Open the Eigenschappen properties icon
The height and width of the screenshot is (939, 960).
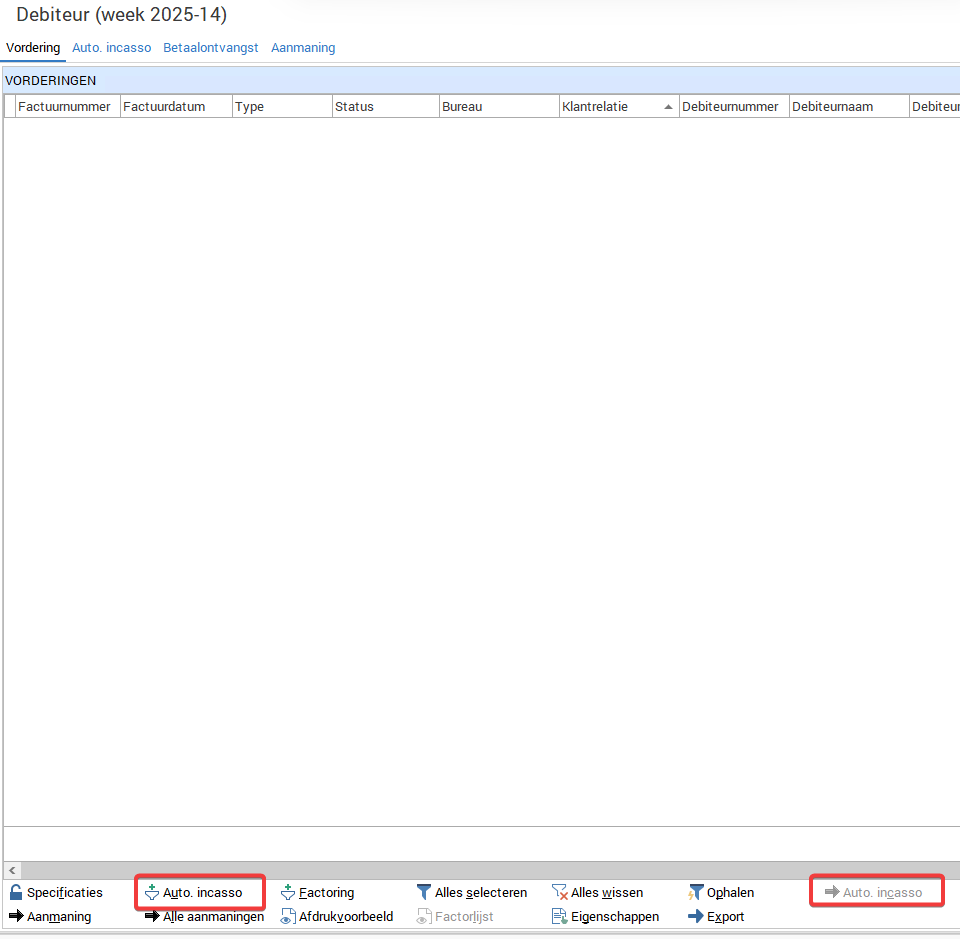pyautogui.click(x=560, y=916)
